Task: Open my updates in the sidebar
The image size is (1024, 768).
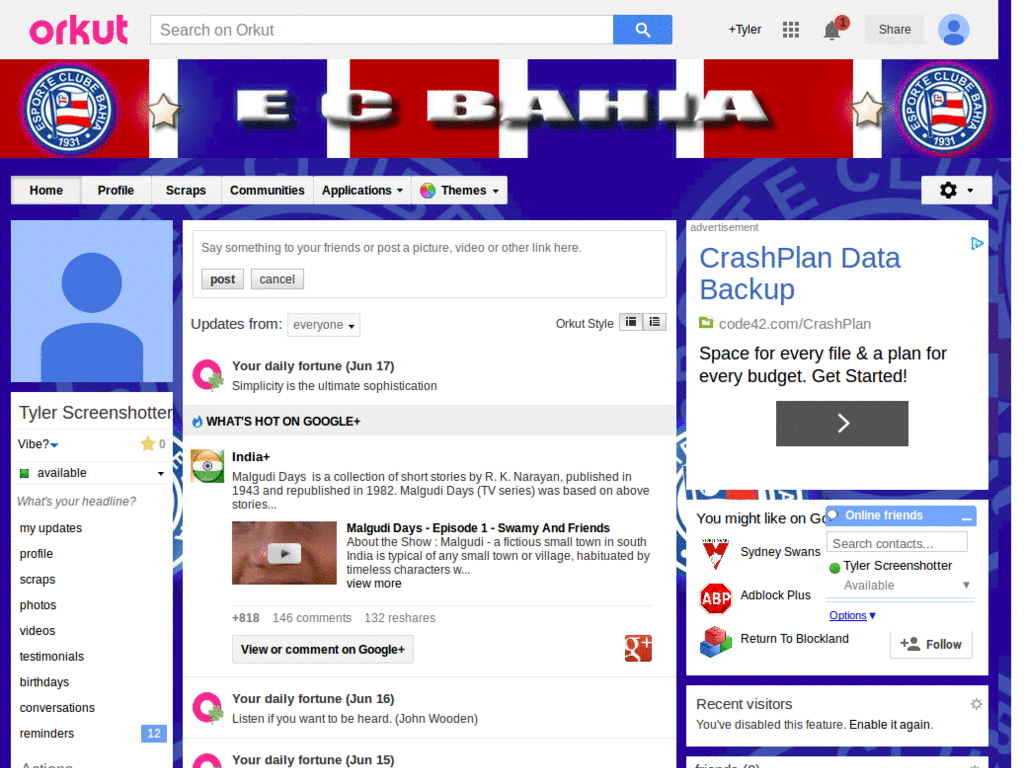Action: pyautogui.click(x=51, y=528)
